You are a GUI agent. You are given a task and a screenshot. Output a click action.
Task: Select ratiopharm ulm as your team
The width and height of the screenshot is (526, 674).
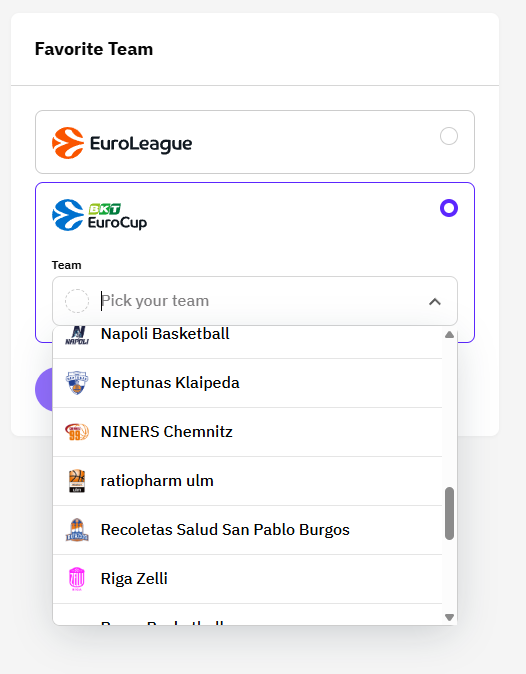click(x=248, y=481)
